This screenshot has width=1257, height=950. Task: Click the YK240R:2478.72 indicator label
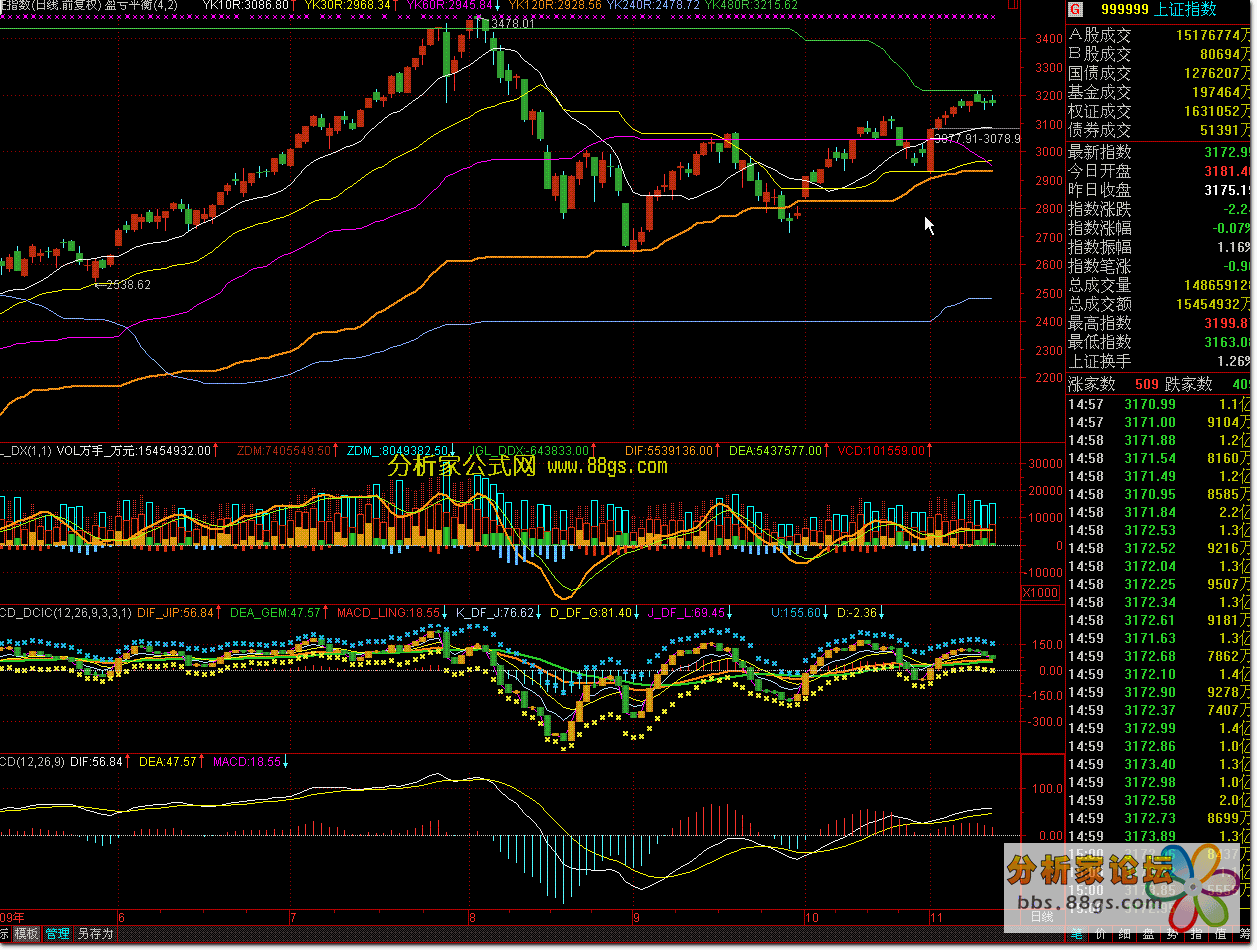click(654, 6)
